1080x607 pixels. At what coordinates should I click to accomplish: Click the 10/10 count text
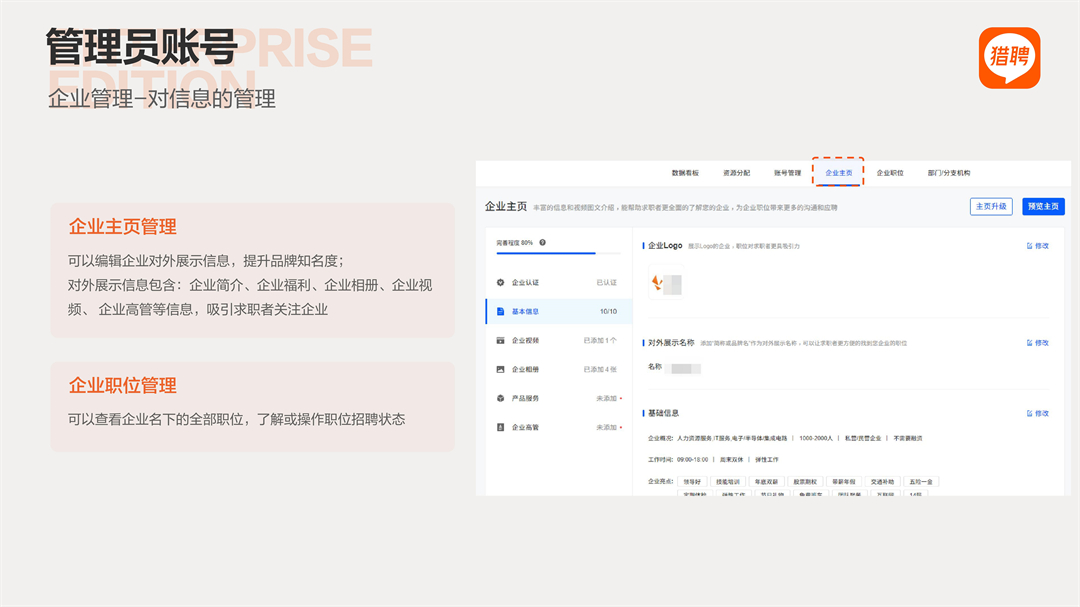[x=608, y=311]
